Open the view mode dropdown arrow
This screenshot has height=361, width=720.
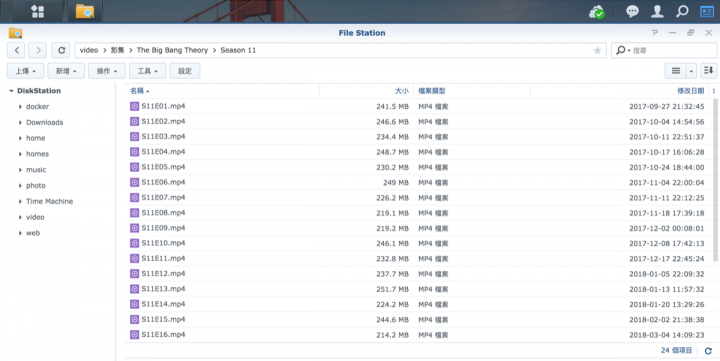691,71
